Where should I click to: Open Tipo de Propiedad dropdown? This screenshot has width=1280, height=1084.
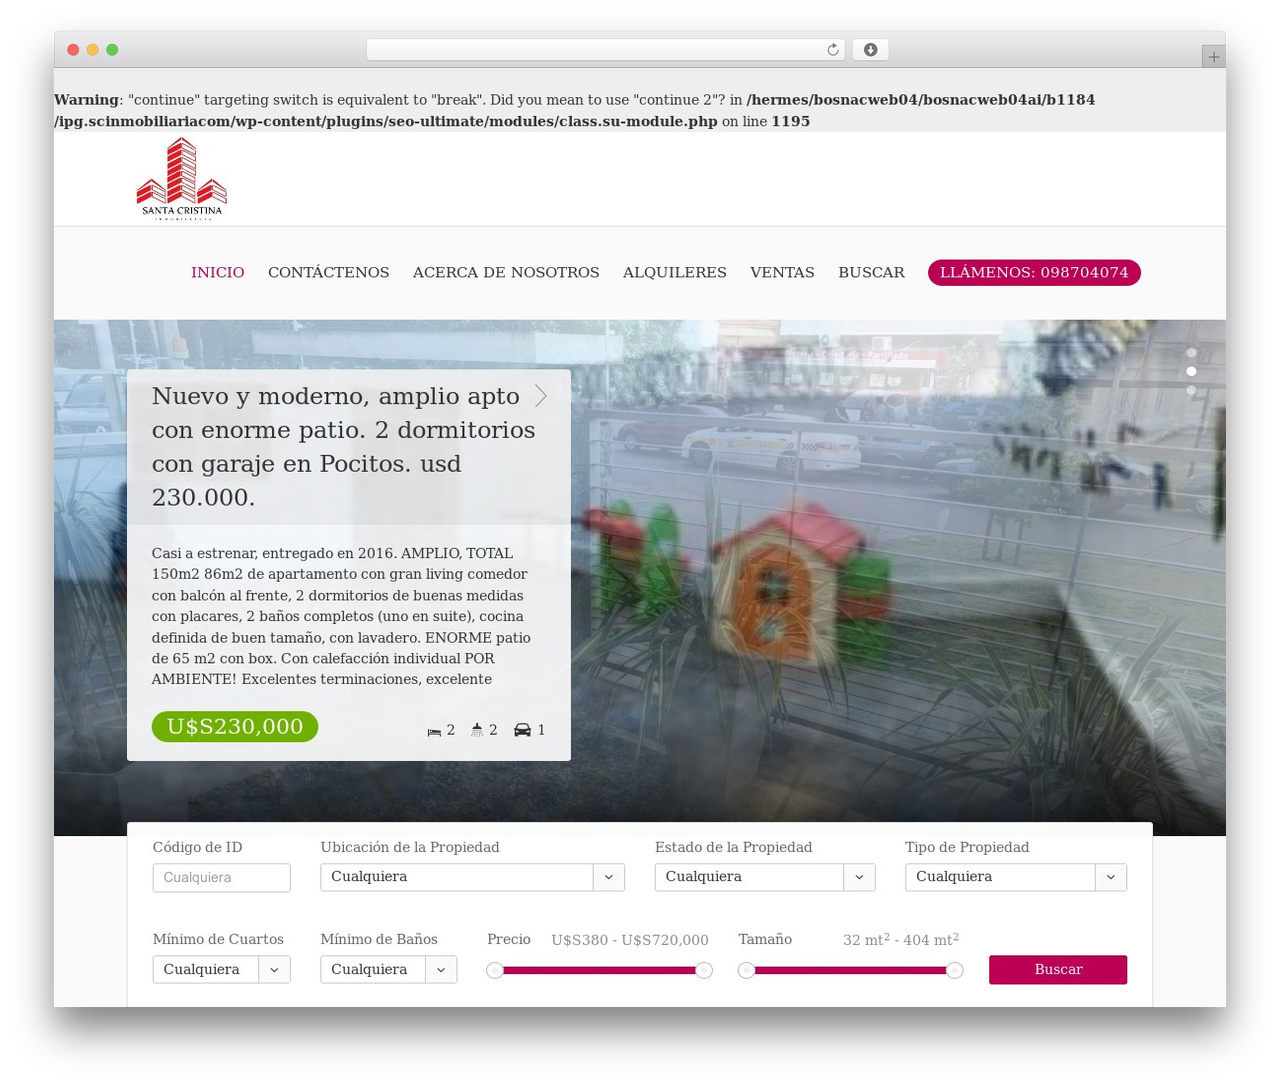(x=1016, y=877)
